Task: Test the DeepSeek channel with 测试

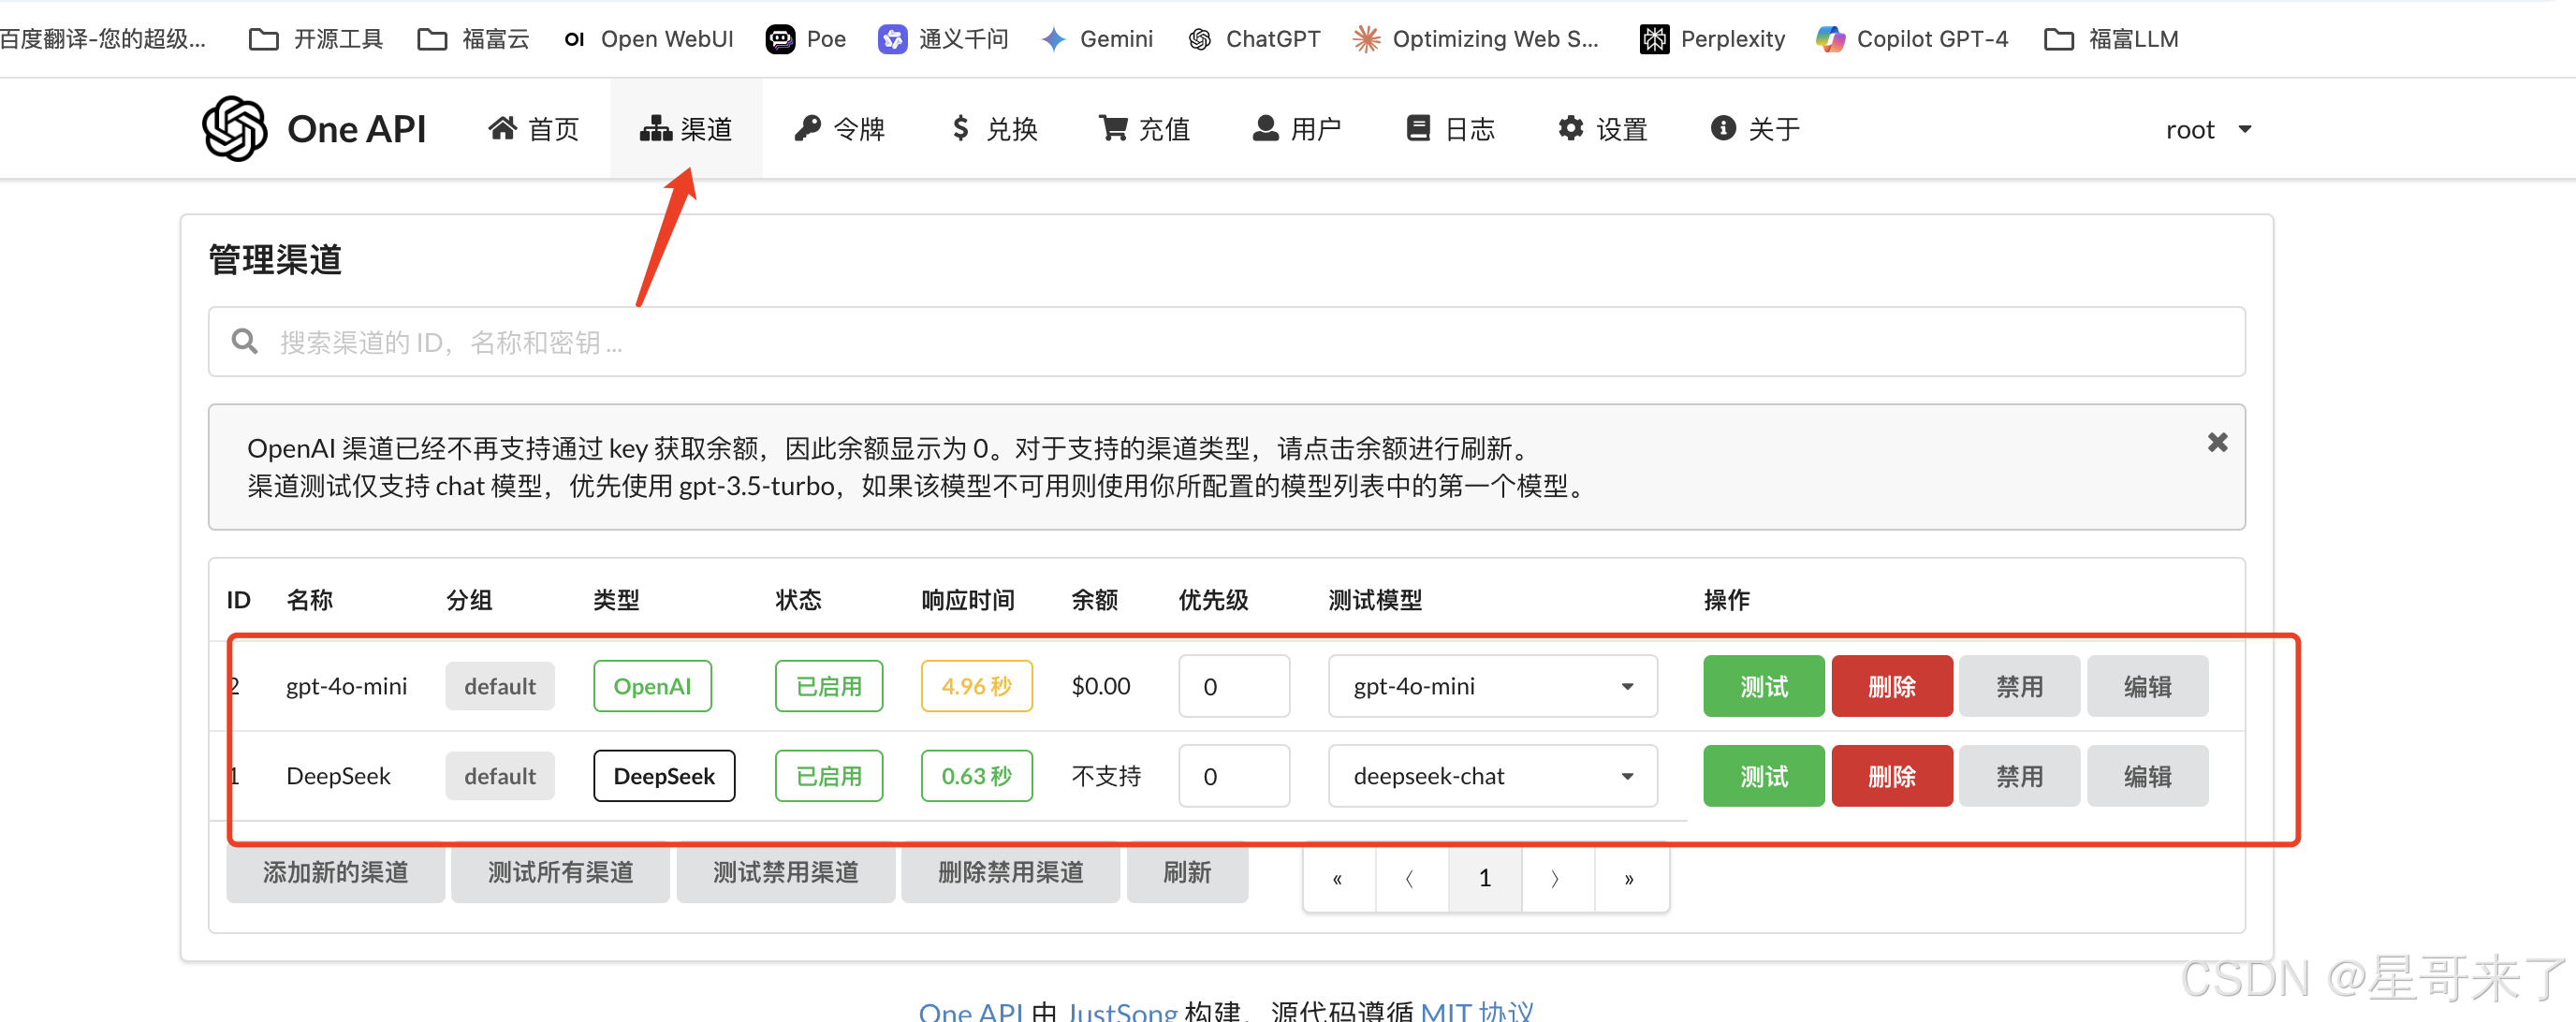Action: click(1763, 776)
